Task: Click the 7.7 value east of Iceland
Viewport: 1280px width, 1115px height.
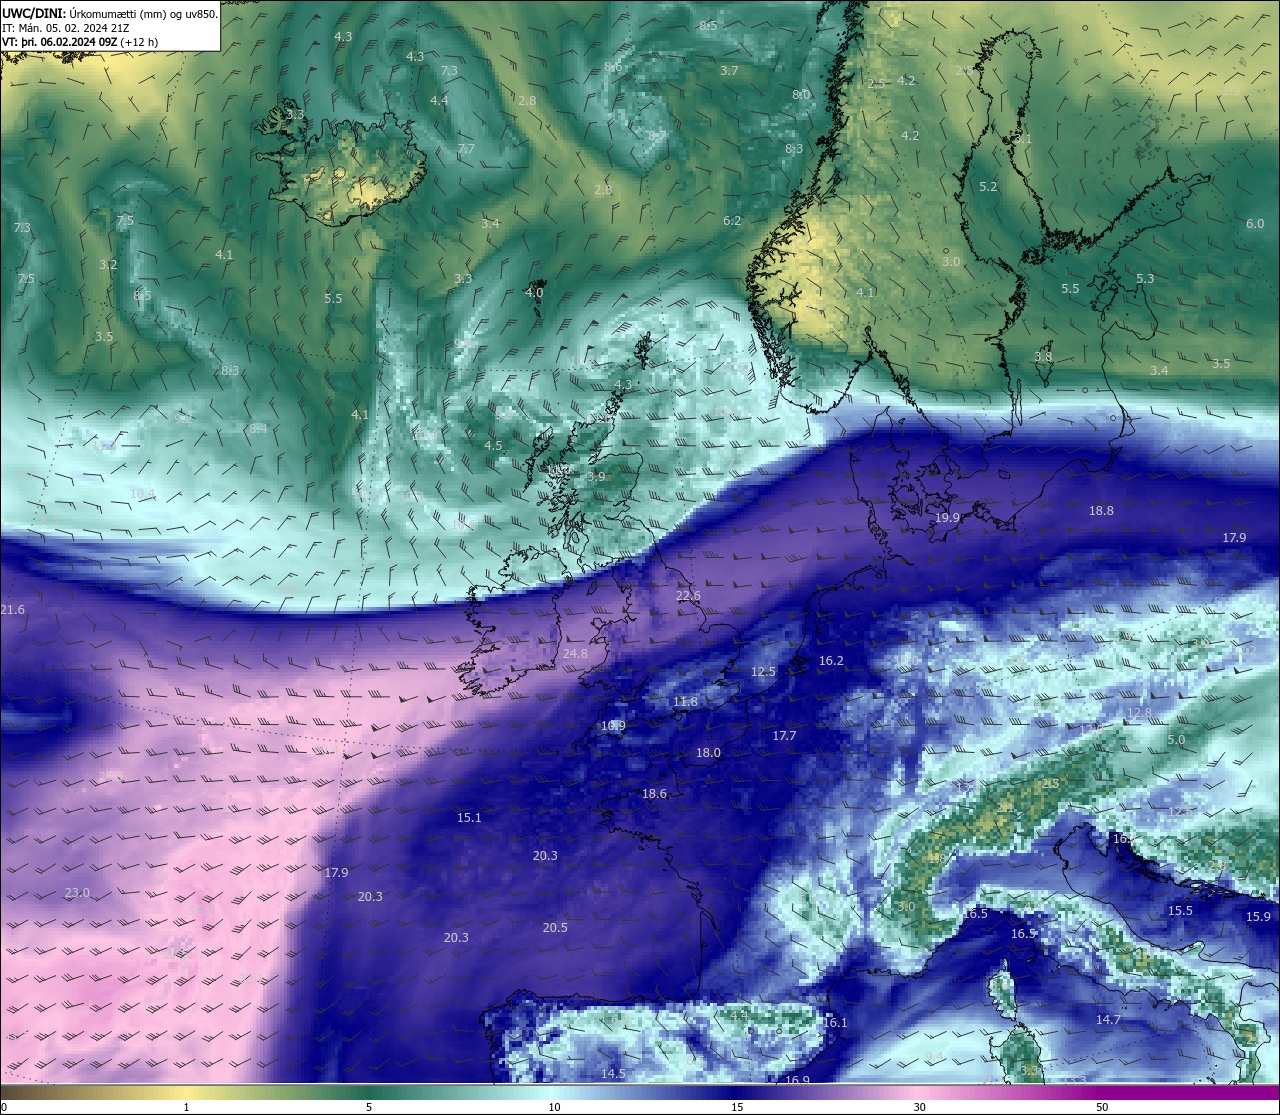Action: (x=466, y=149)
